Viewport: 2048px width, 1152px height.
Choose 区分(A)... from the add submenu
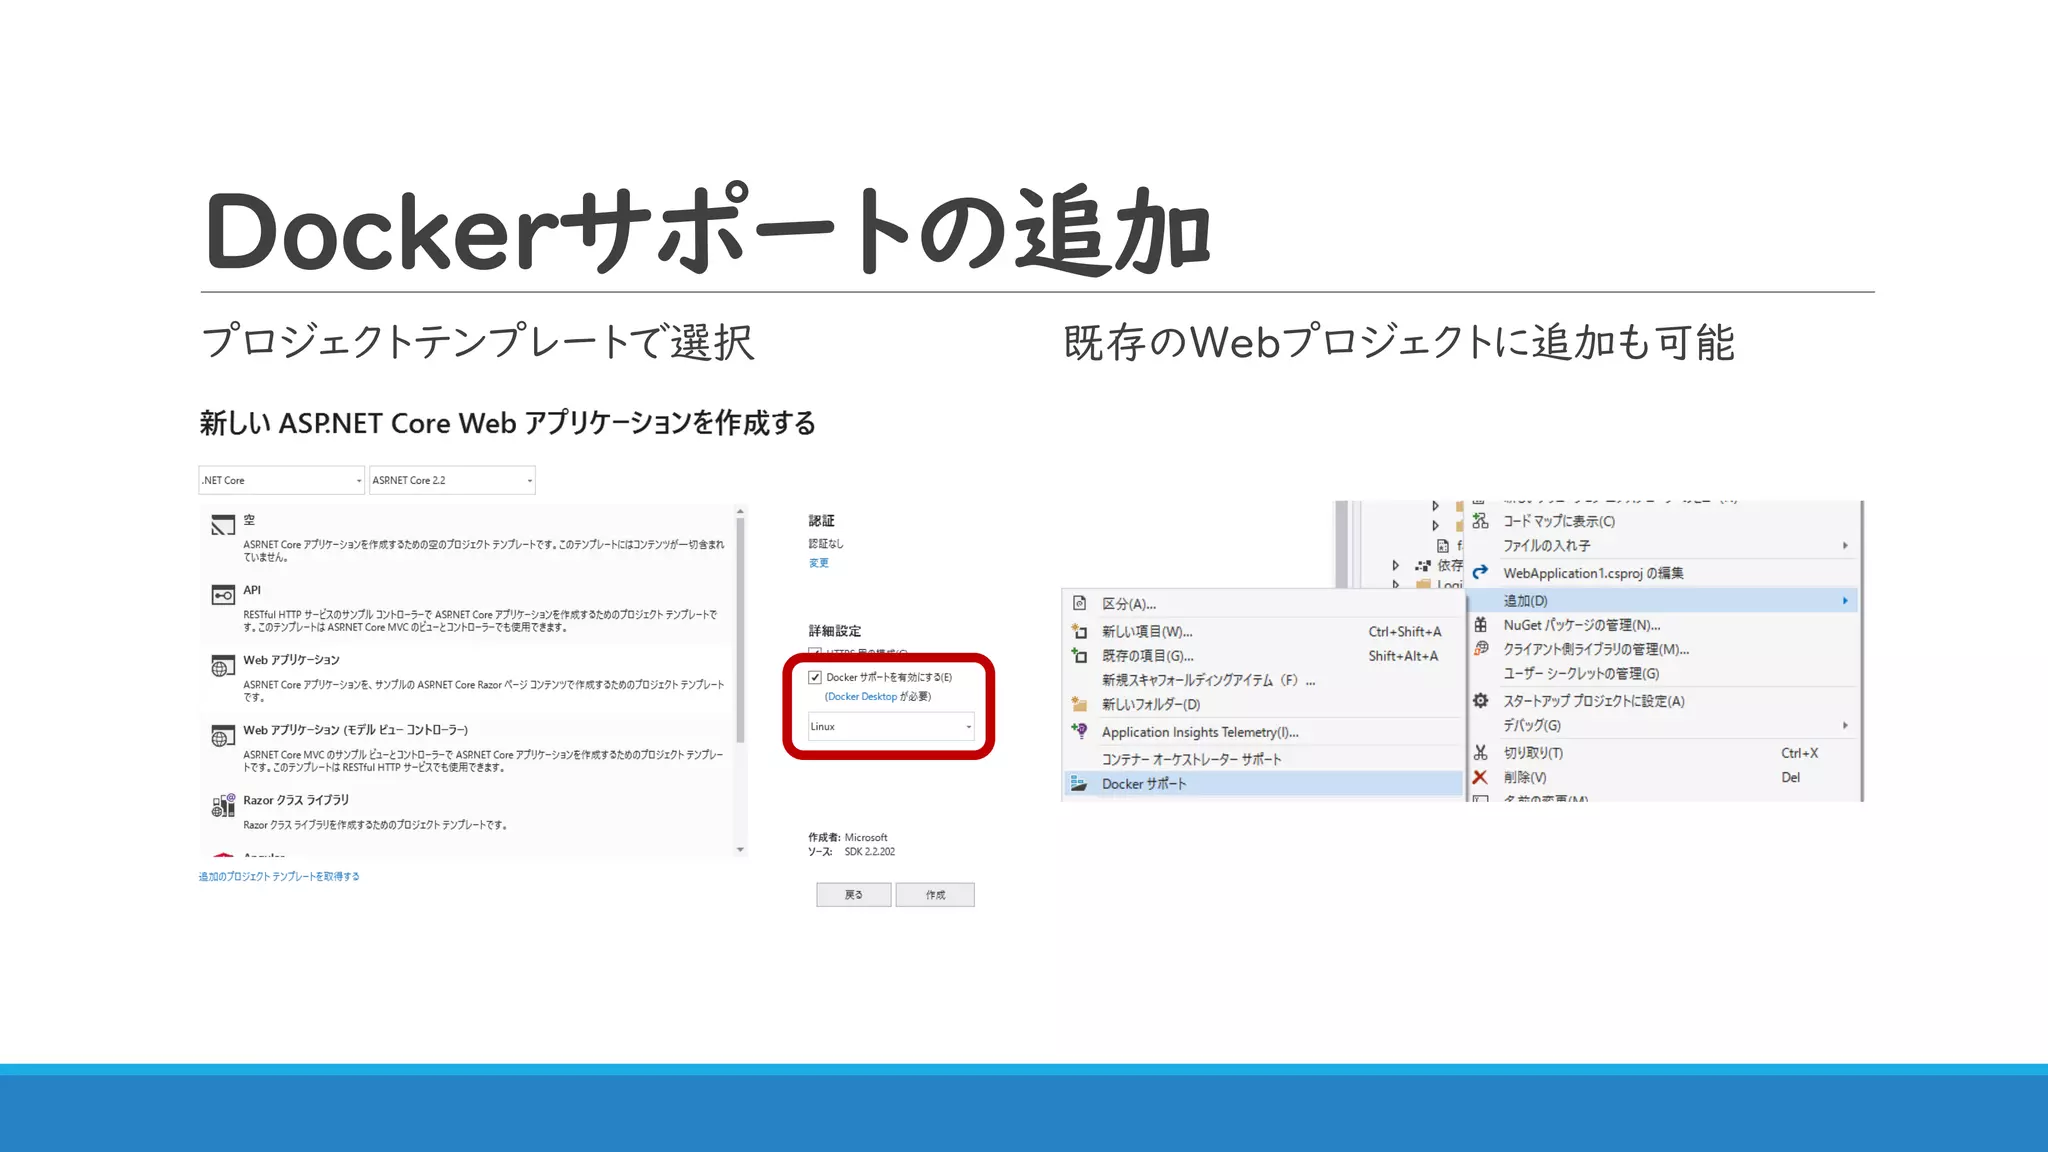[1262, 603]
